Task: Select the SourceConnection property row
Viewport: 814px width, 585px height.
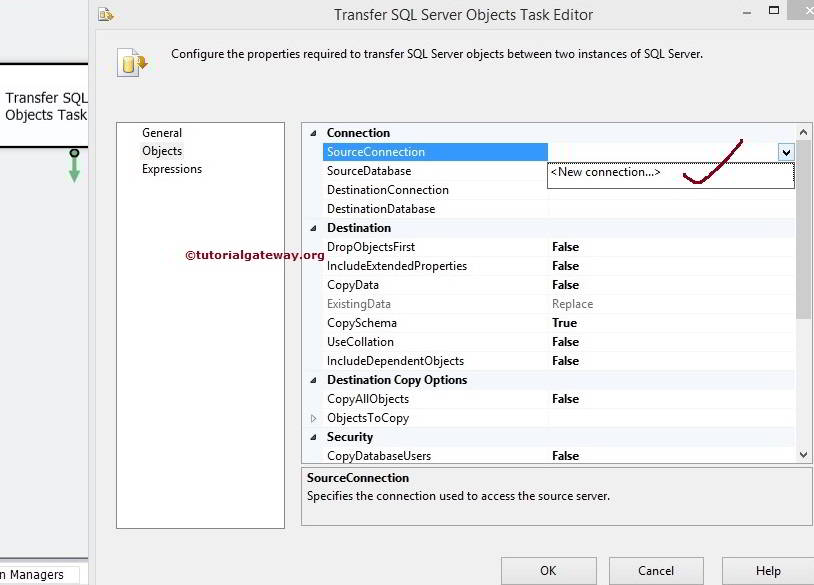Action: [435, 152]
